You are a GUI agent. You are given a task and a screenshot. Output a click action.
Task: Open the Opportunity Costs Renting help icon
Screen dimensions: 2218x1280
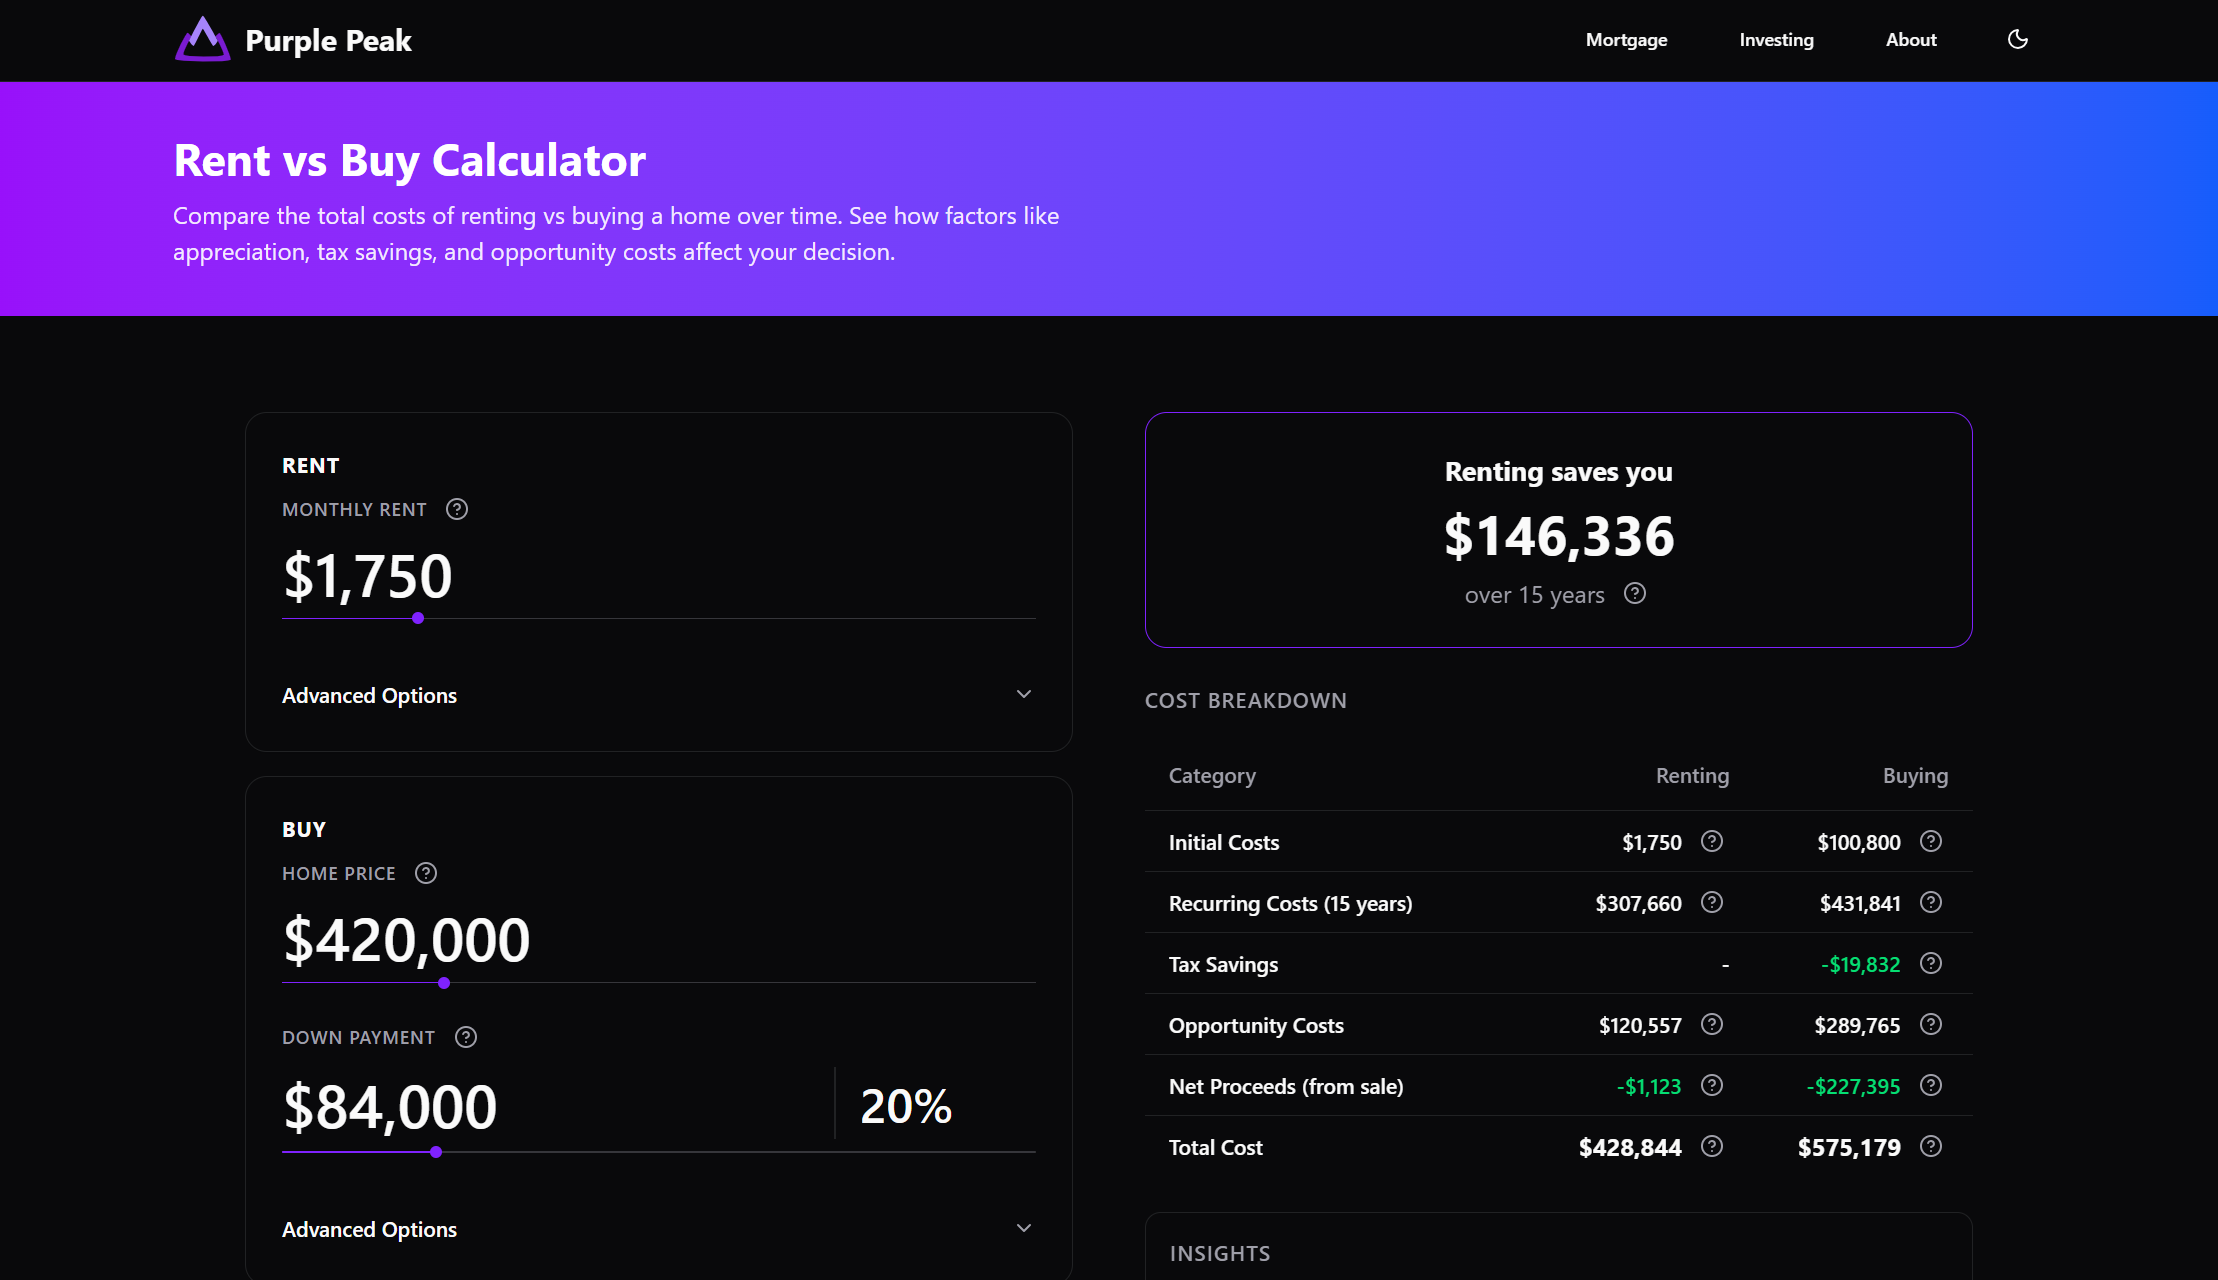click(x=1711, y=1025)
